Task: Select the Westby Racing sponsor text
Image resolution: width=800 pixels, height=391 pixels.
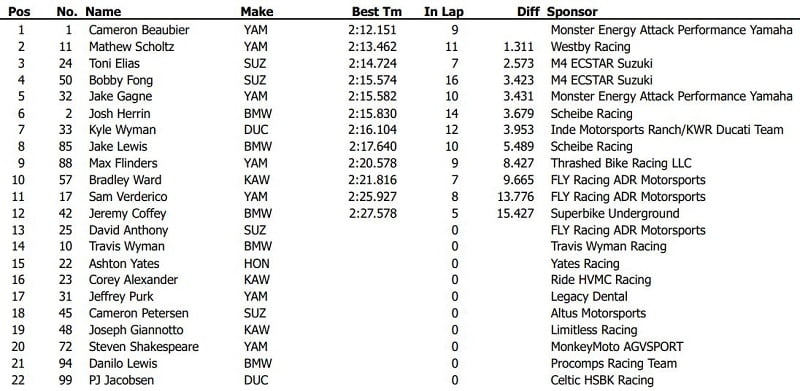Action: coord(590,47)
